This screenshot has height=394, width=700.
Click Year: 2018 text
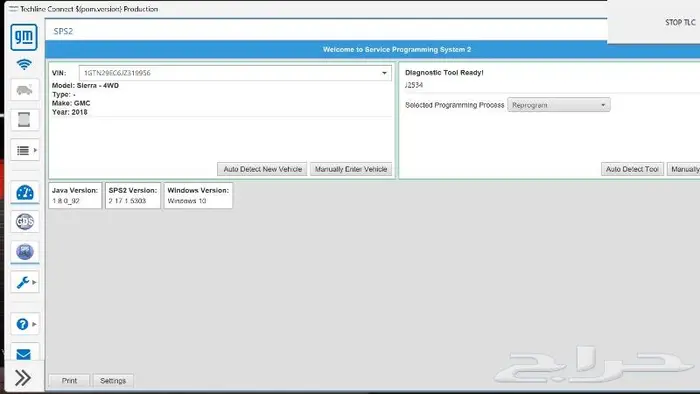coord(70,112)
